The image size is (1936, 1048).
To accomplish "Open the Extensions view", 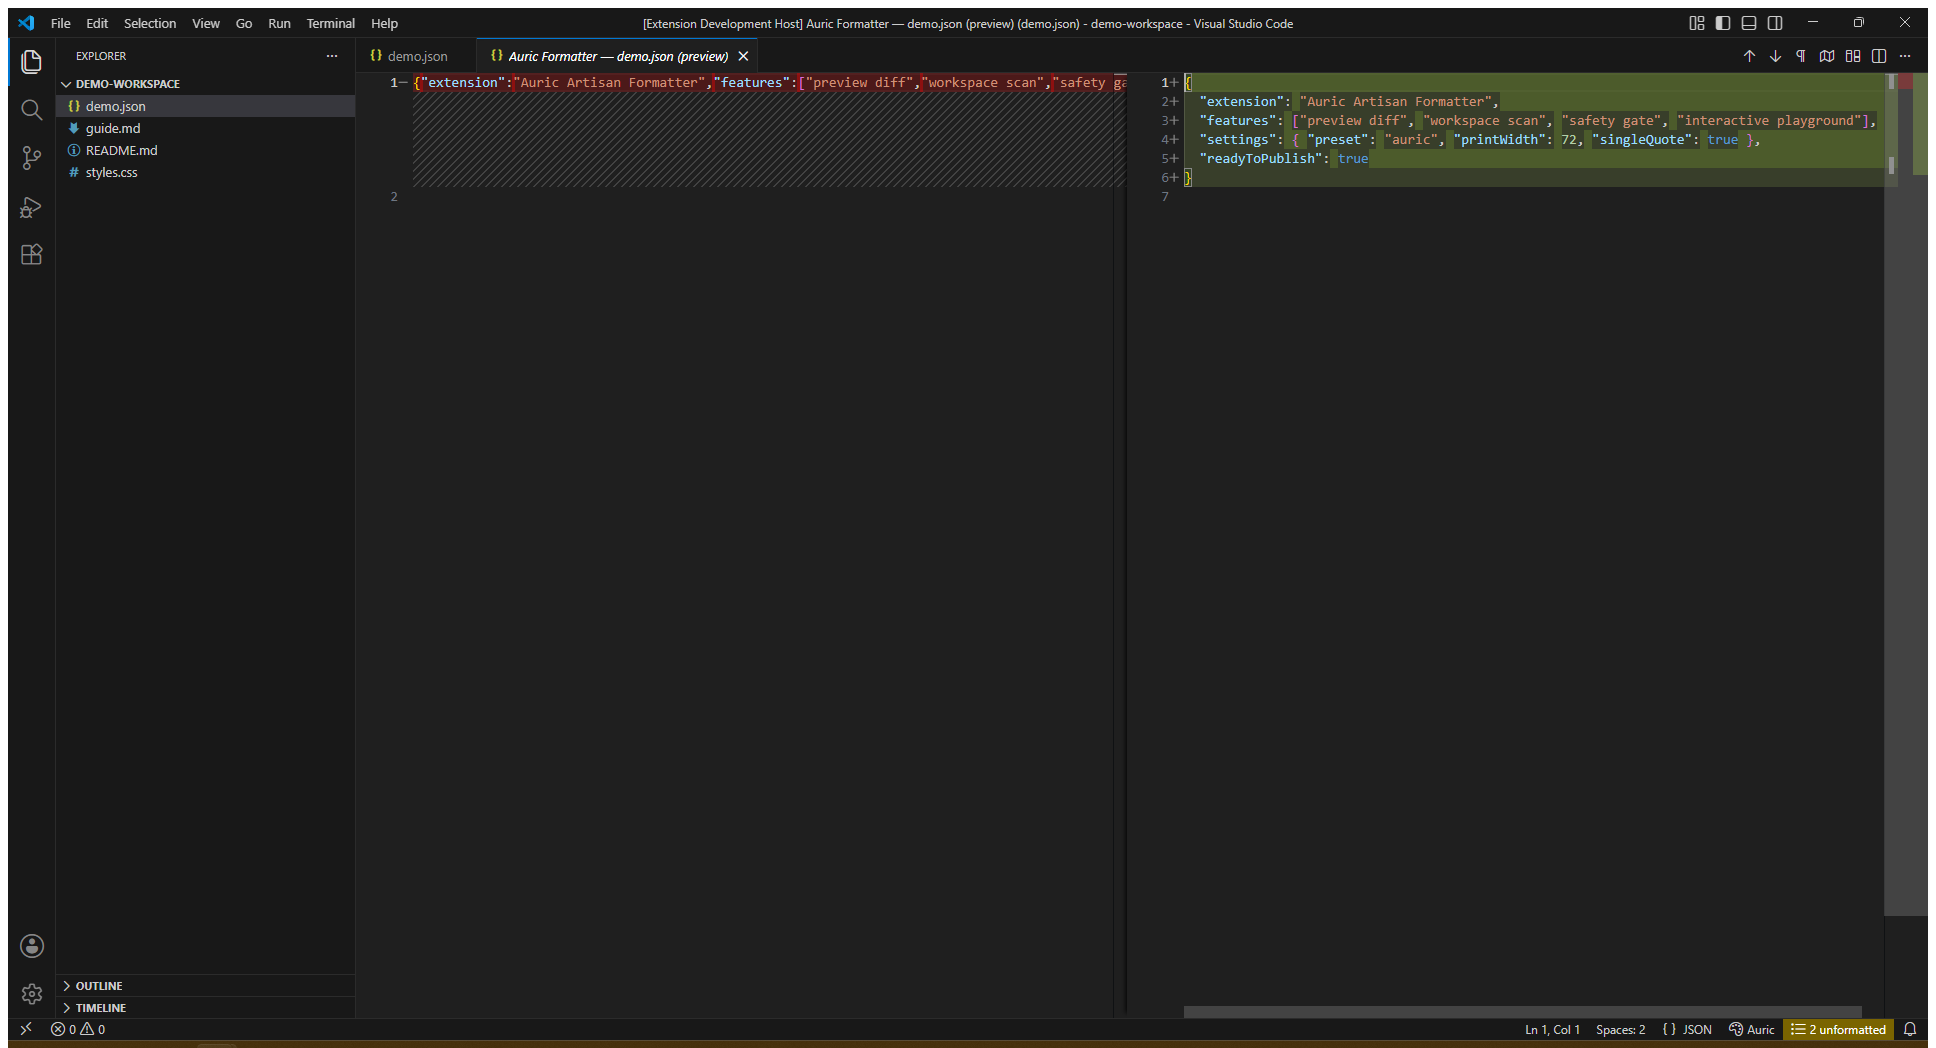I will pos(31,254).
